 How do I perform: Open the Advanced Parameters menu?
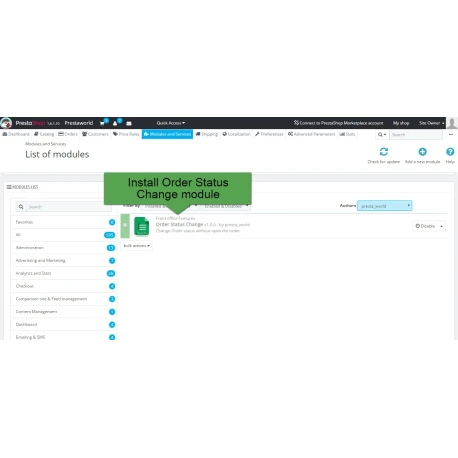click(312, 134)
